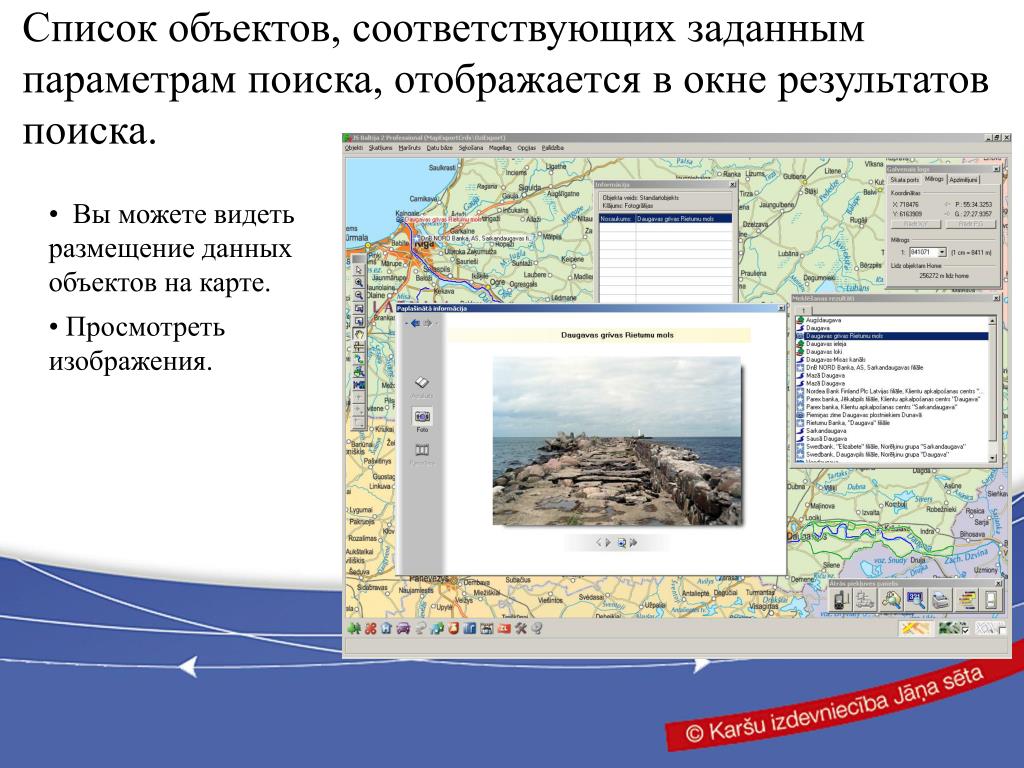This screenshot has width=1024, height=768.
Task: Switch to the Skata ports tab
Action: pyautogui.click(x=904, y=180)
